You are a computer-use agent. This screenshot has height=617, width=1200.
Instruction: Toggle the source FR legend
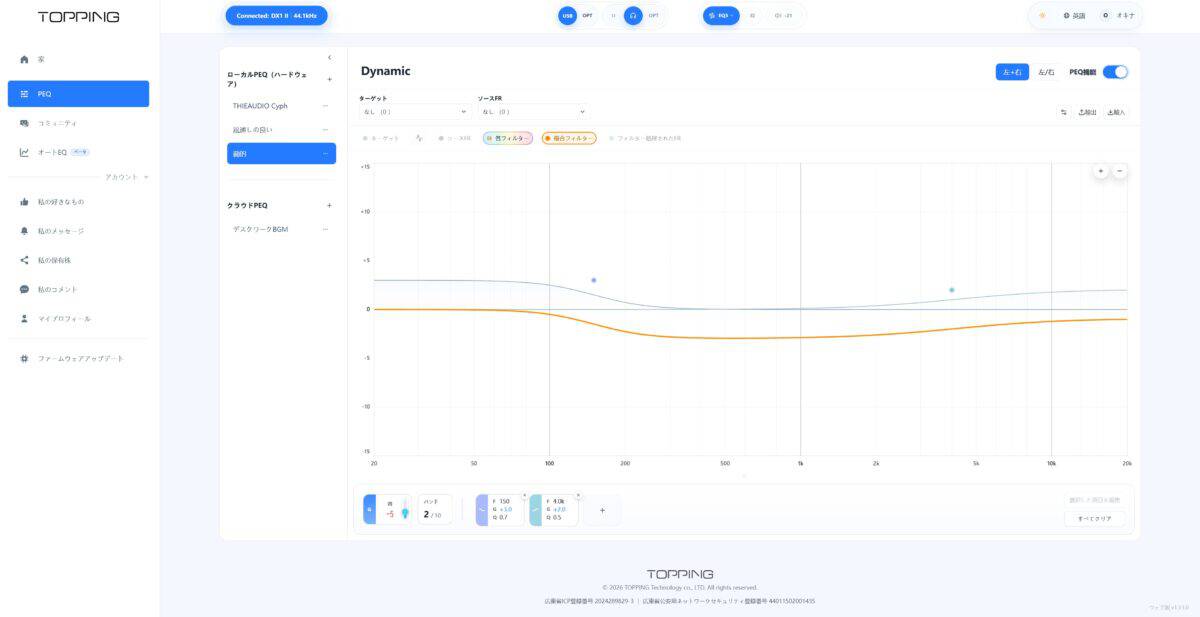(x=455, y=138)
